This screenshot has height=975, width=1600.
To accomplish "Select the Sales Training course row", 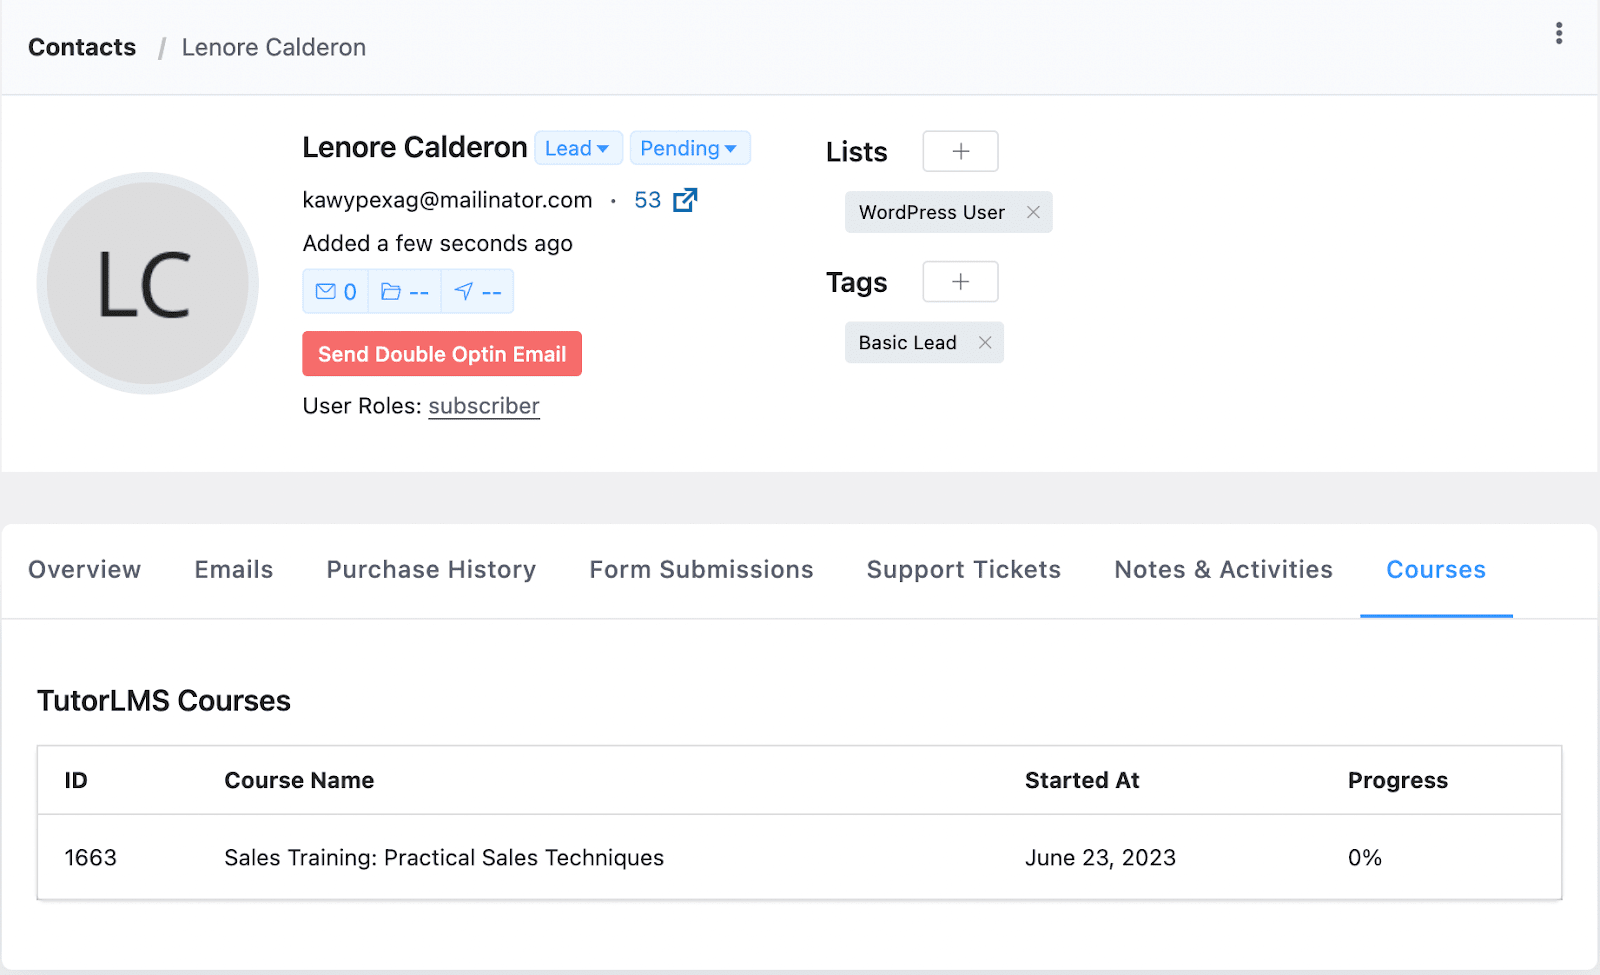I will (x=444, y=858).
